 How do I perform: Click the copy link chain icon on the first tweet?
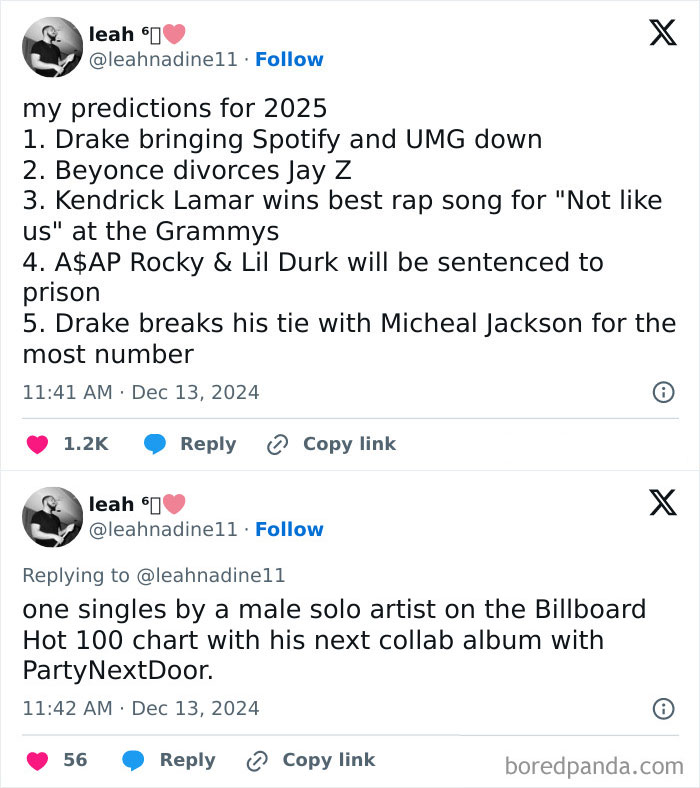coord(277,444)
